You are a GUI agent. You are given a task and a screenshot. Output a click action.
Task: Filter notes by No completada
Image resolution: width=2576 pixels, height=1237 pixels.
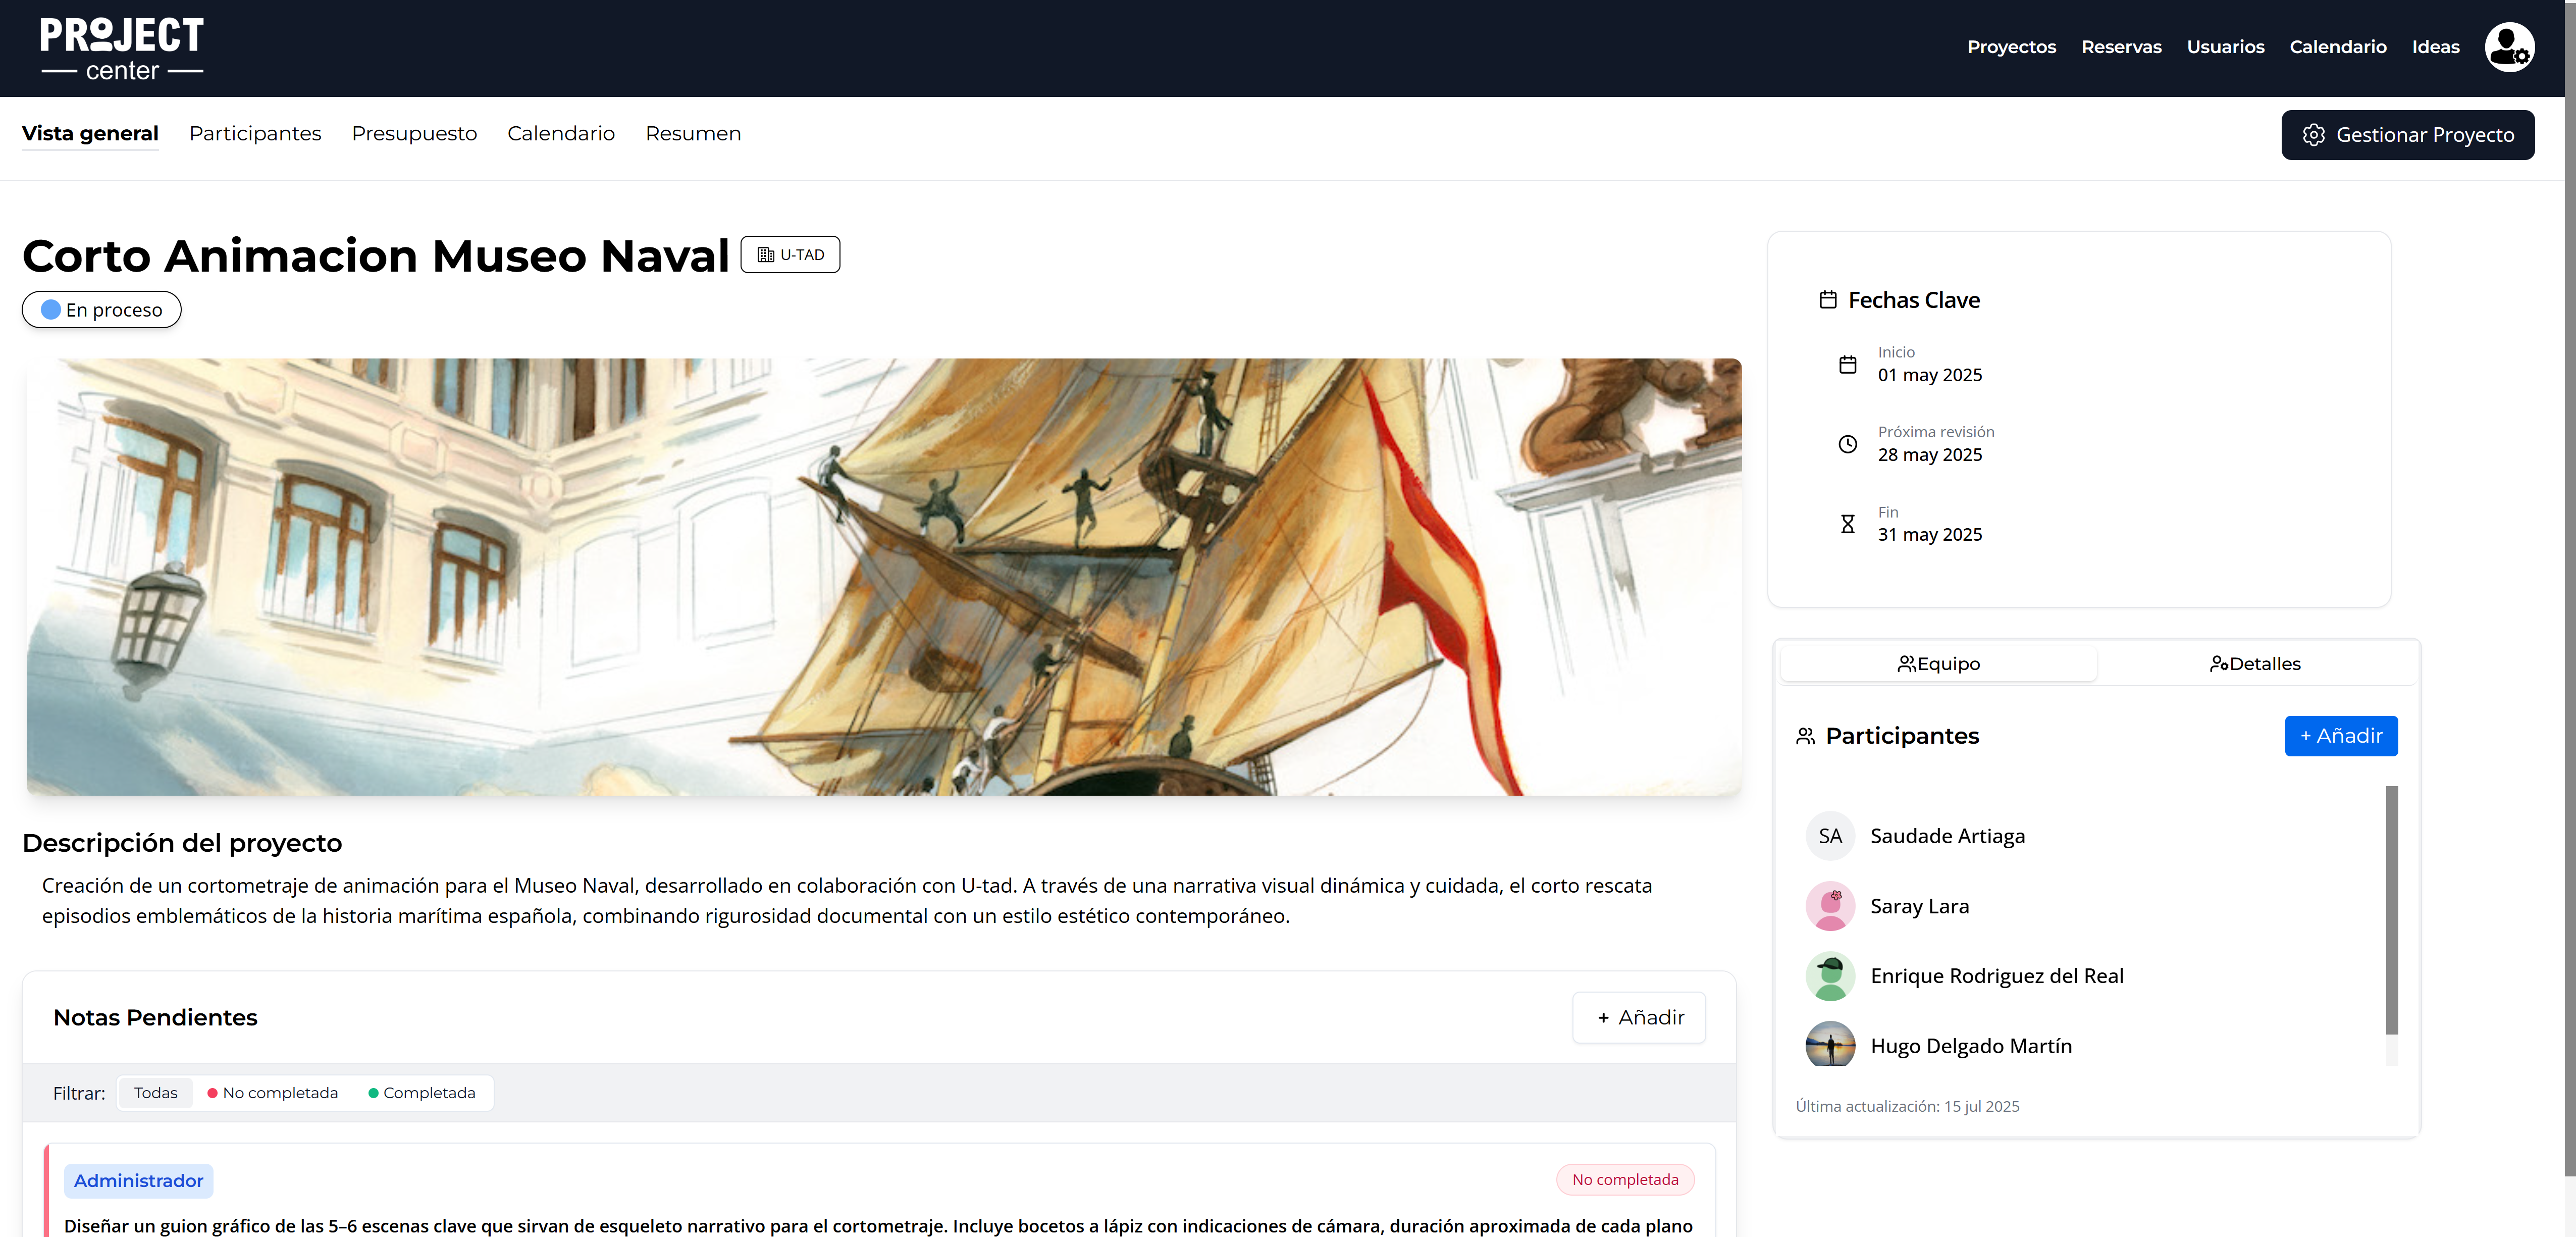point(272,1093)
